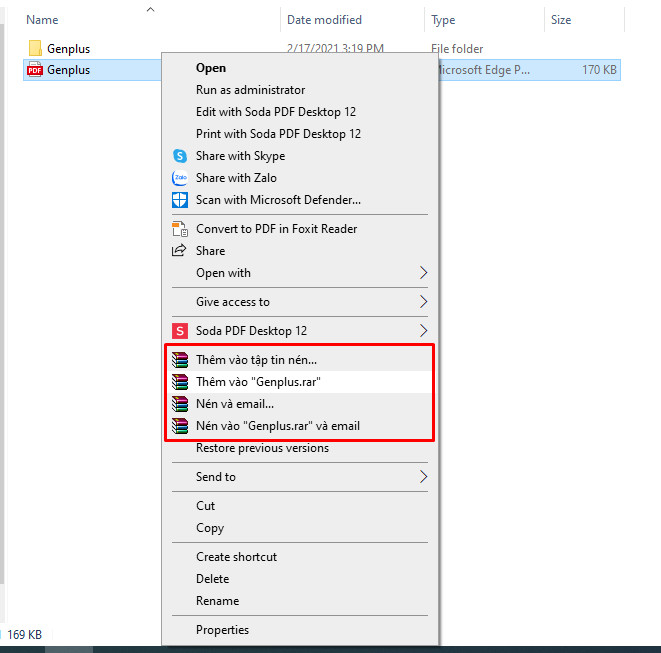Click the Share arrow icon
Screen dimensions: 661x653
coord(180,251)
